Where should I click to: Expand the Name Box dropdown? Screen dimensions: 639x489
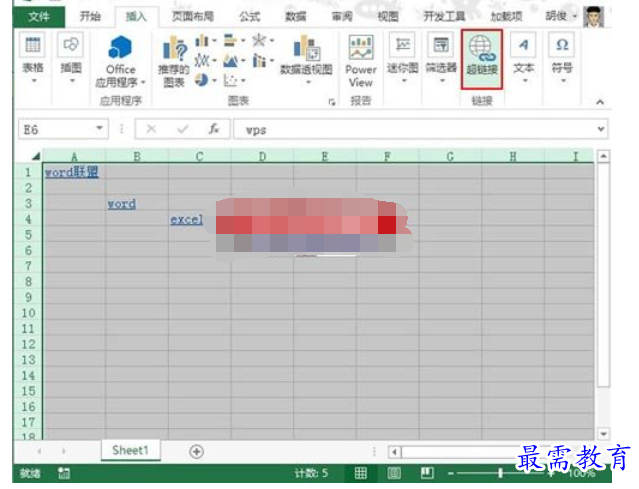pos(99,128)
